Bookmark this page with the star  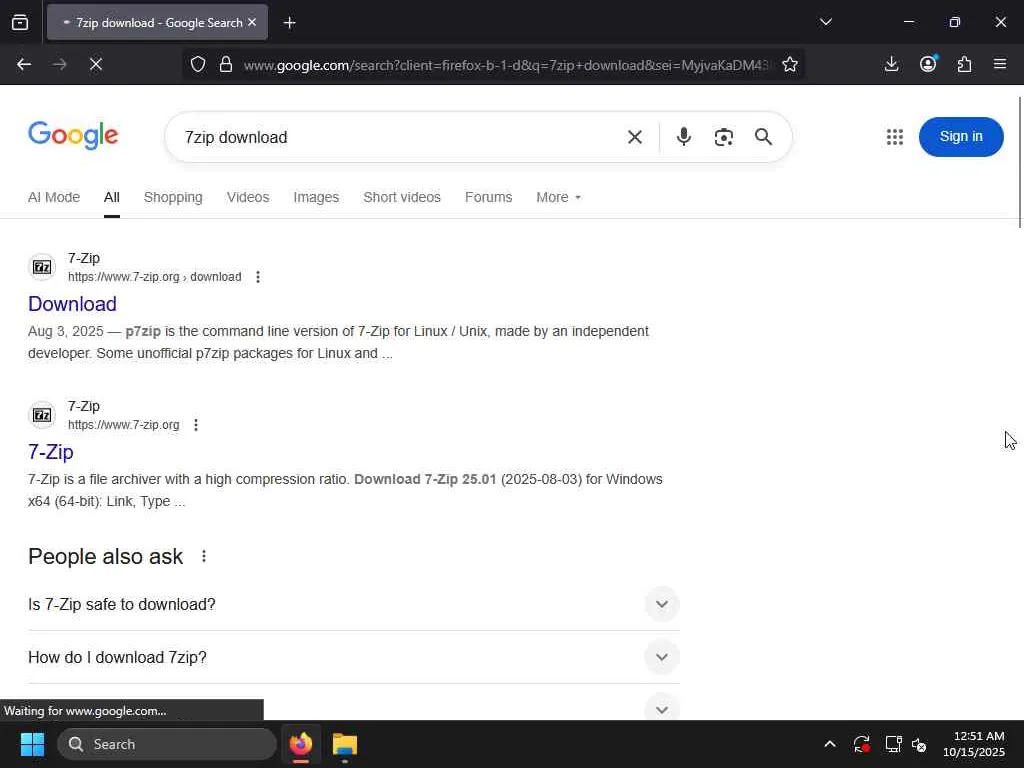[x=790, y=64]
